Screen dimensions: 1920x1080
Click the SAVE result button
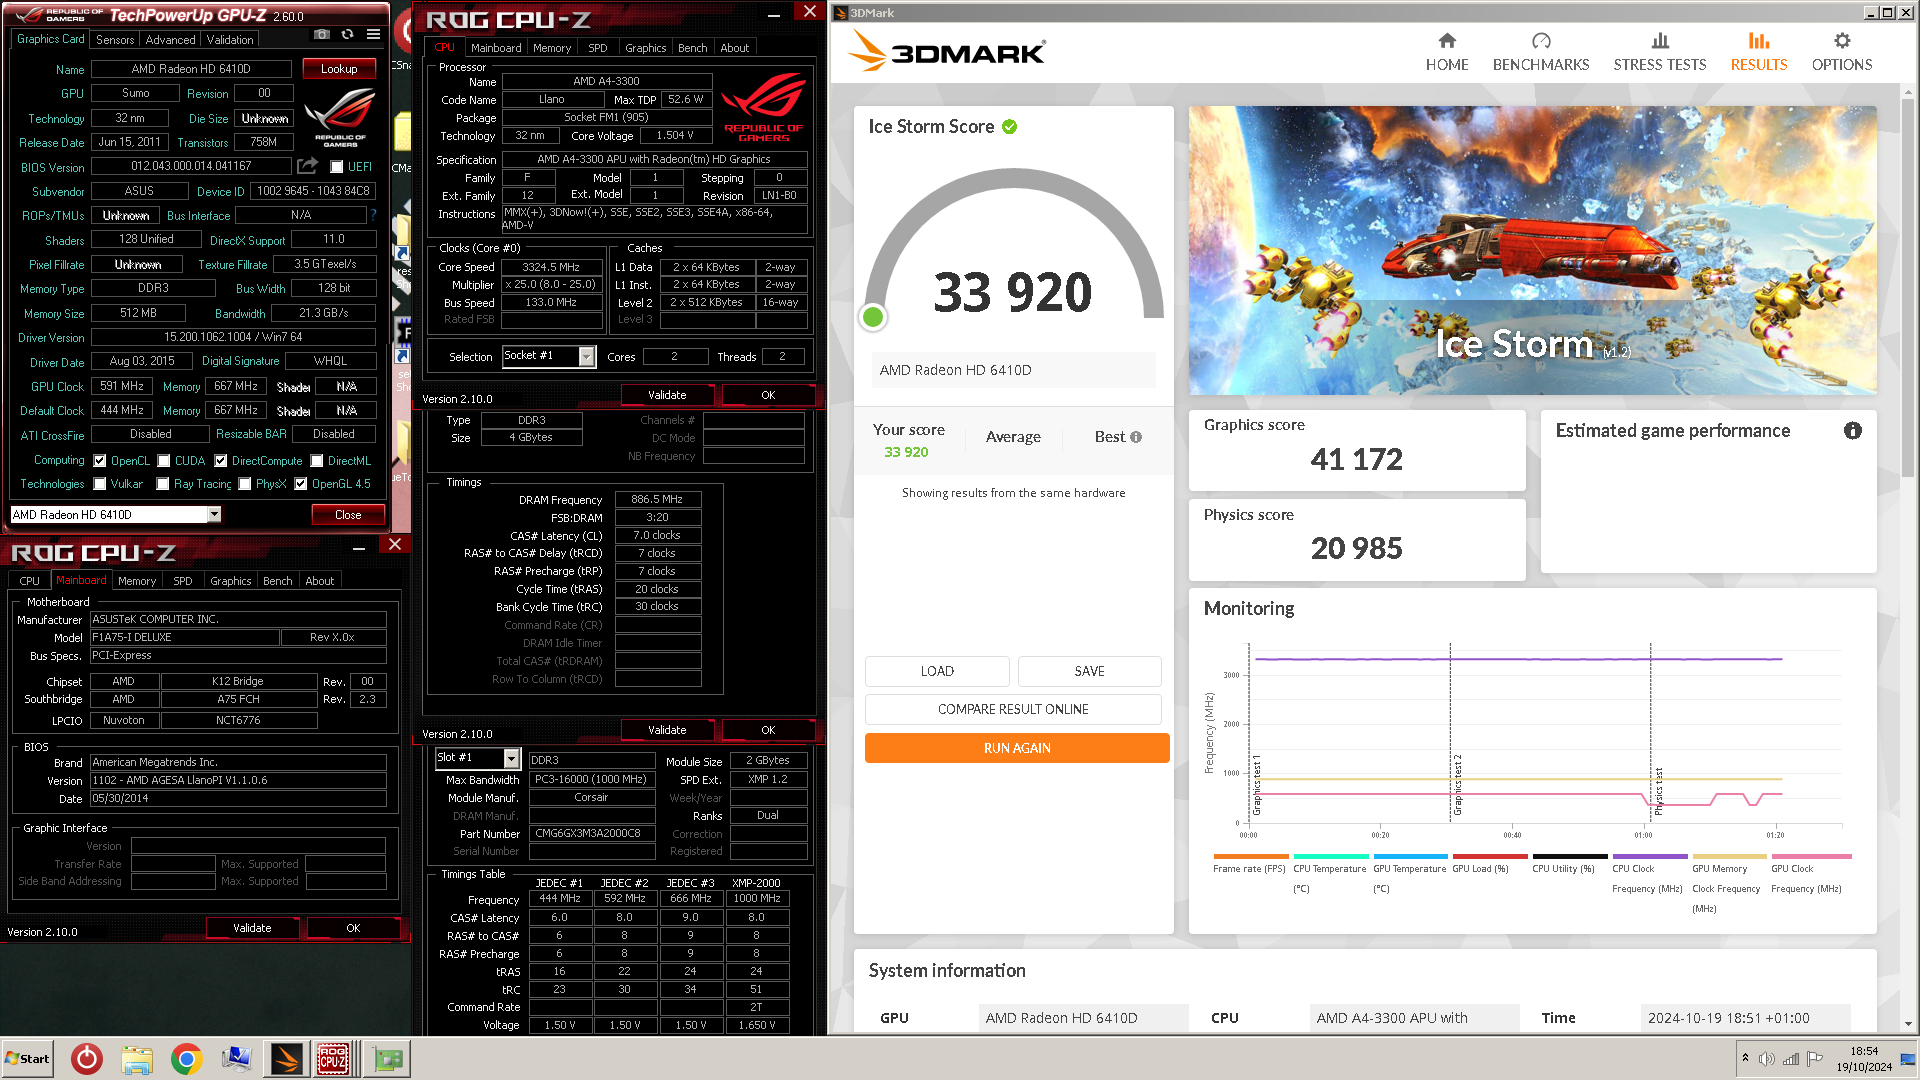[x=1089, y=671]
